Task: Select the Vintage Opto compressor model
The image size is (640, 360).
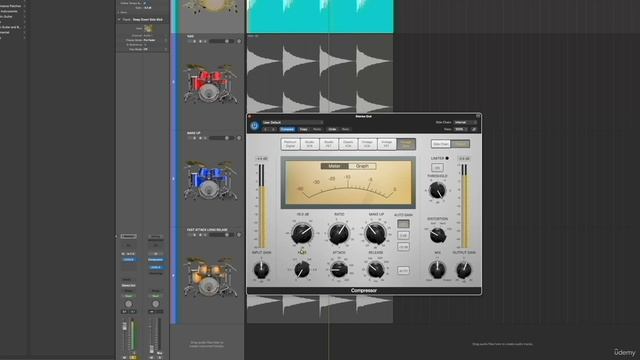Action: pos(406,144)
